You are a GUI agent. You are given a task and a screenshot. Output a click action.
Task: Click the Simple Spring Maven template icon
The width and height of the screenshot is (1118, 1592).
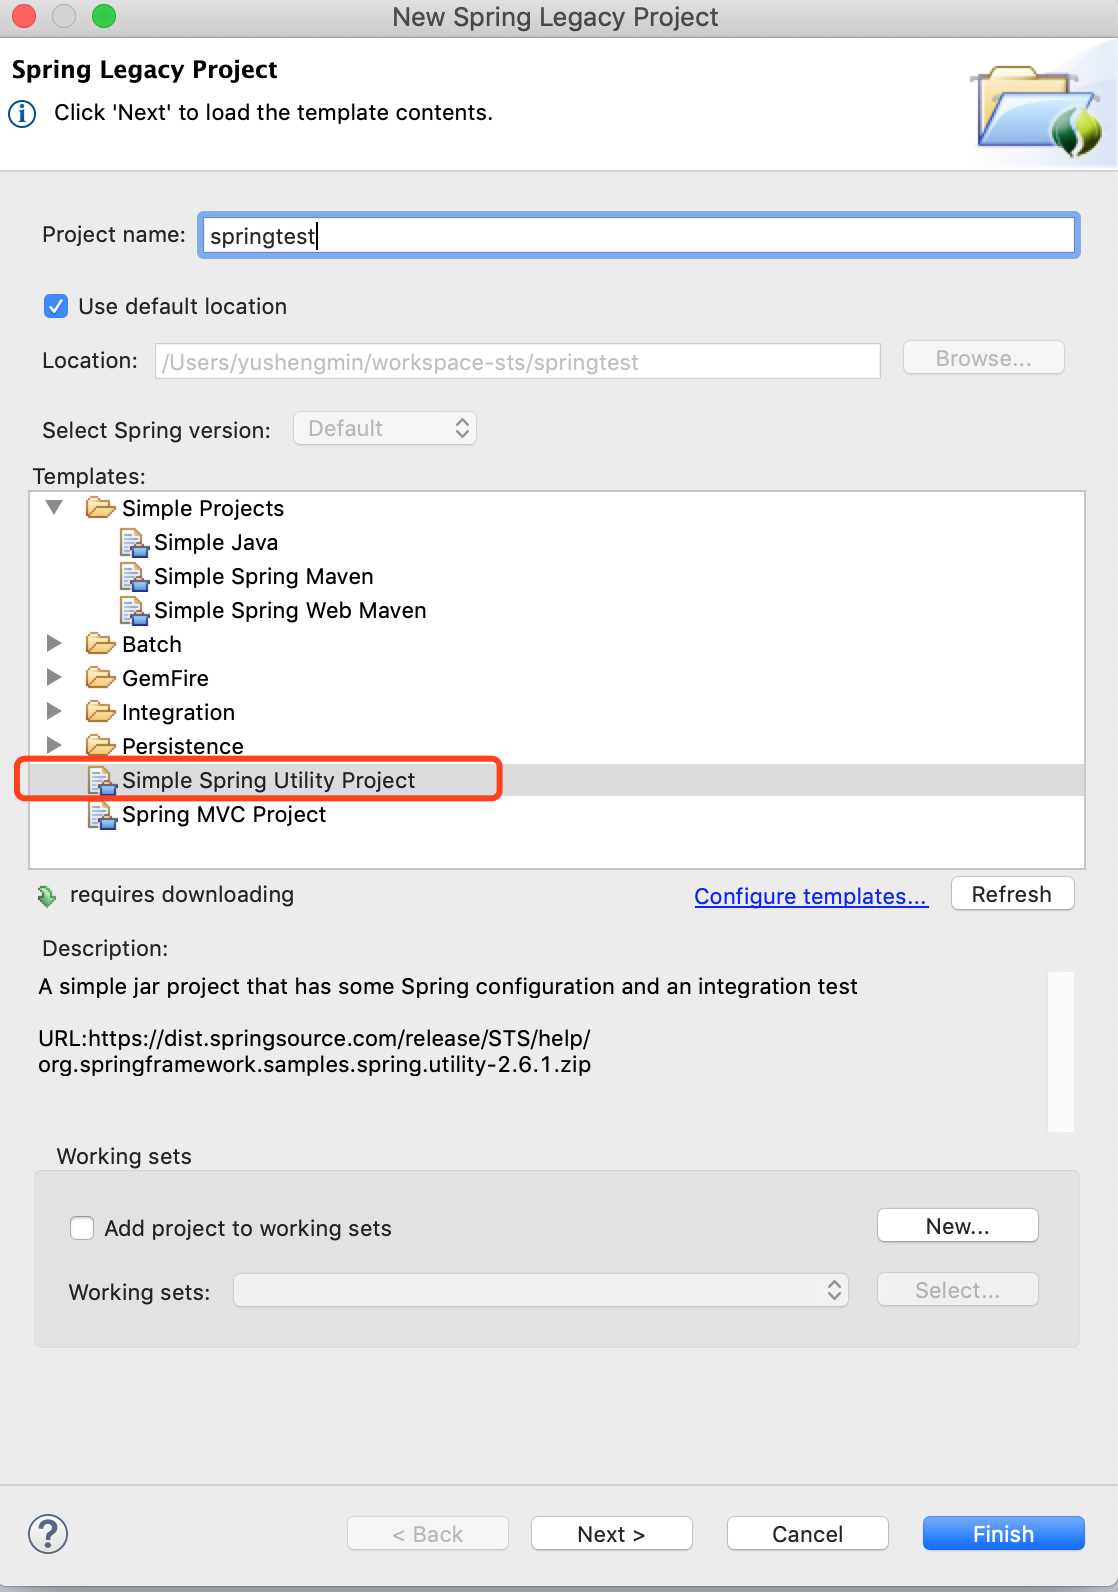point(134,577)
